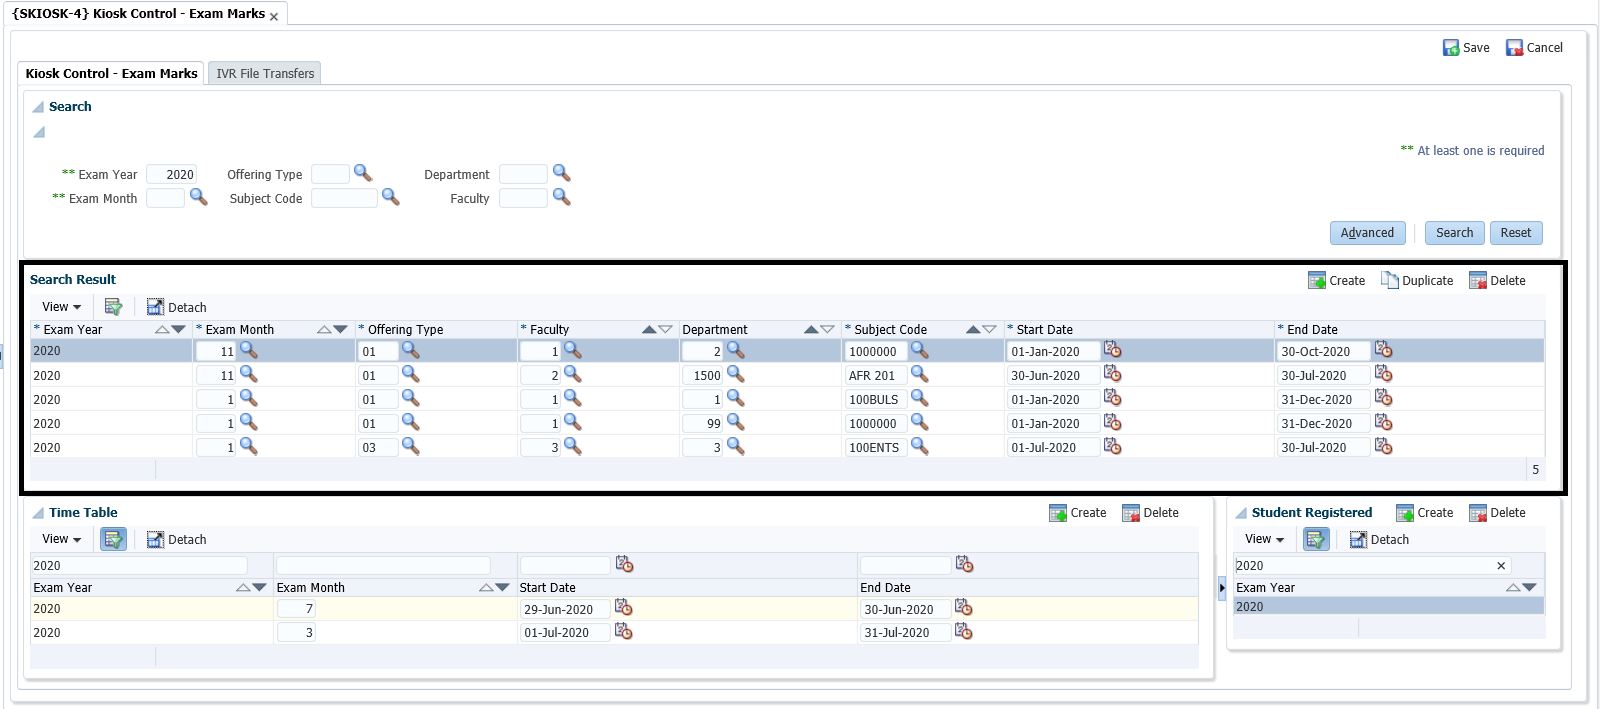Open lookup for Subject Code 100ENTS row
Screen dimensions: 1600x709
click(919, 447)
